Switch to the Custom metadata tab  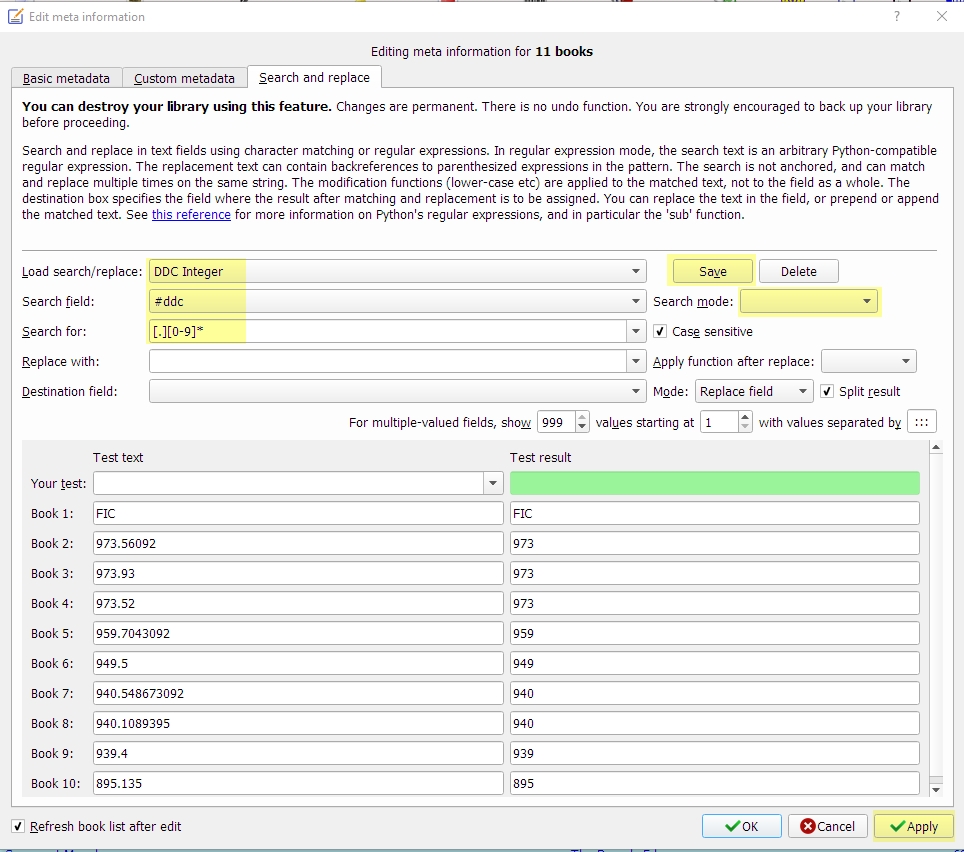pyautogui.click(x=184, y=78)
